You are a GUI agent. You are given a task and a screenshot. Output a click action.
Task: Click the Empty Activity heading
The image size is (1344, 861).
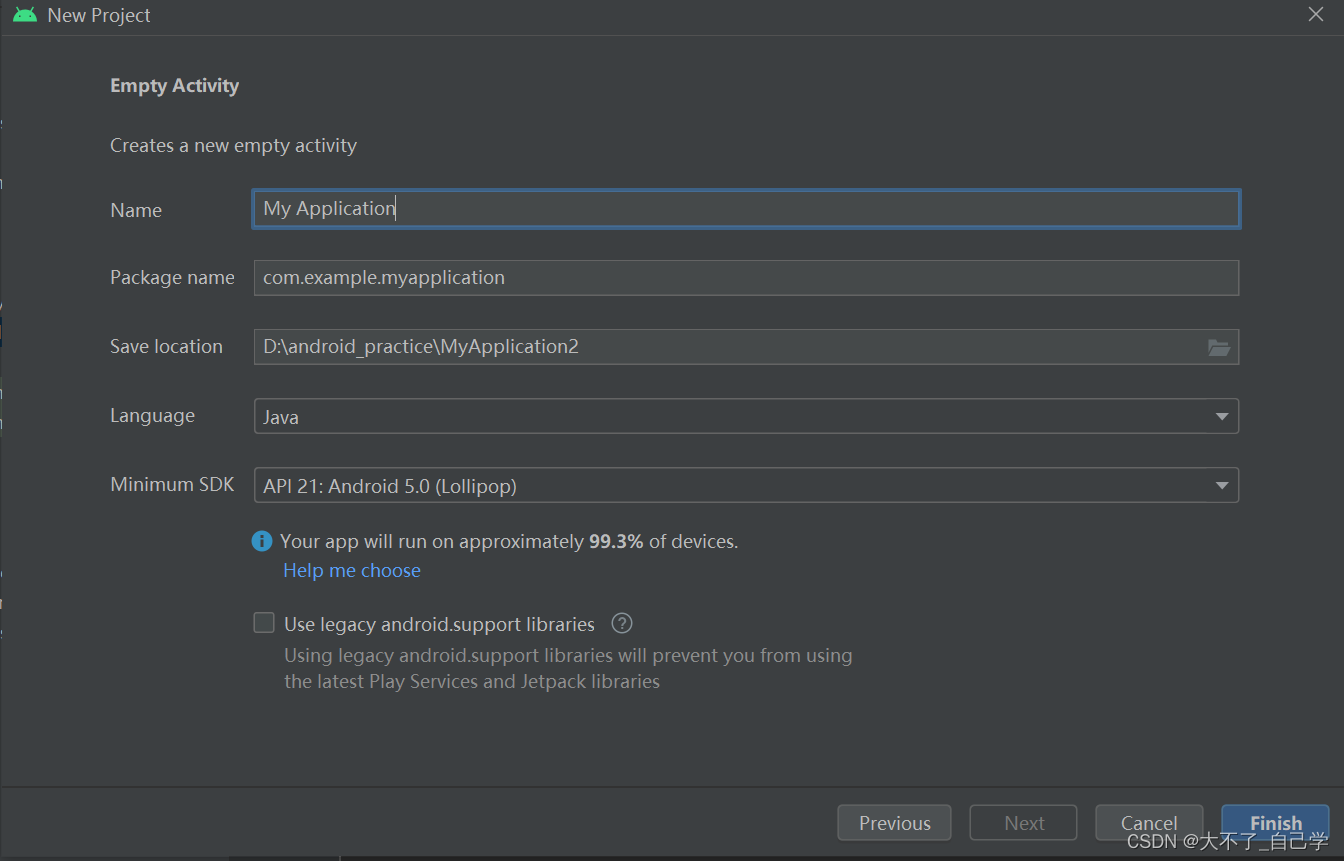coord(174,85)
